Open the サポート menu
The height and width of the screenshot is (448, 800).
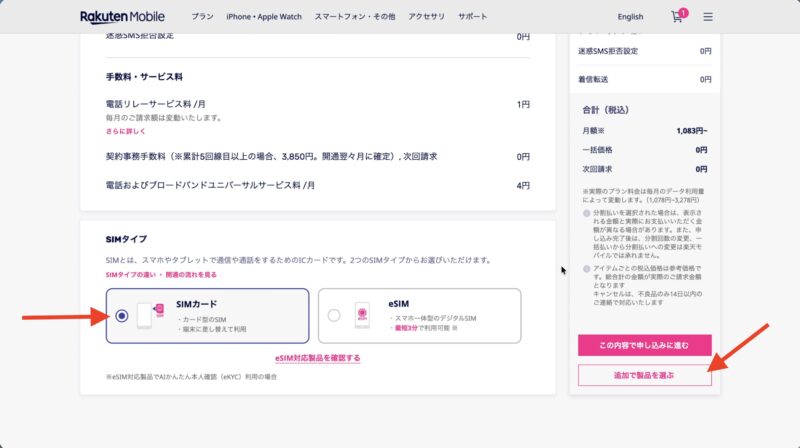473,17
